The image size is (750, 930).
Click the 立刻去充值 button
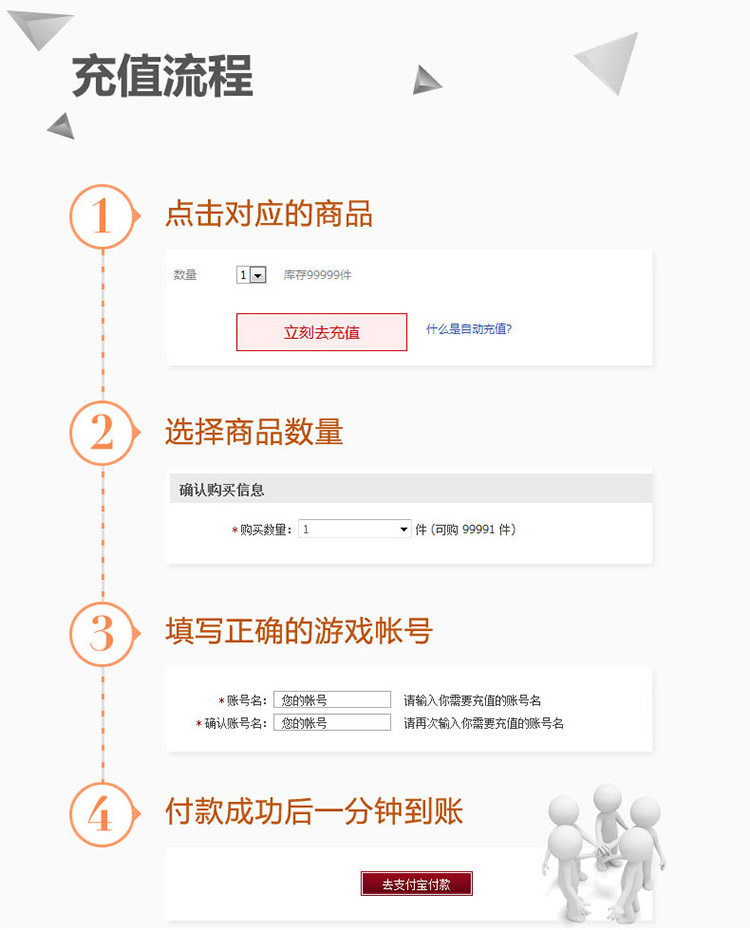[x=321, y=332]
